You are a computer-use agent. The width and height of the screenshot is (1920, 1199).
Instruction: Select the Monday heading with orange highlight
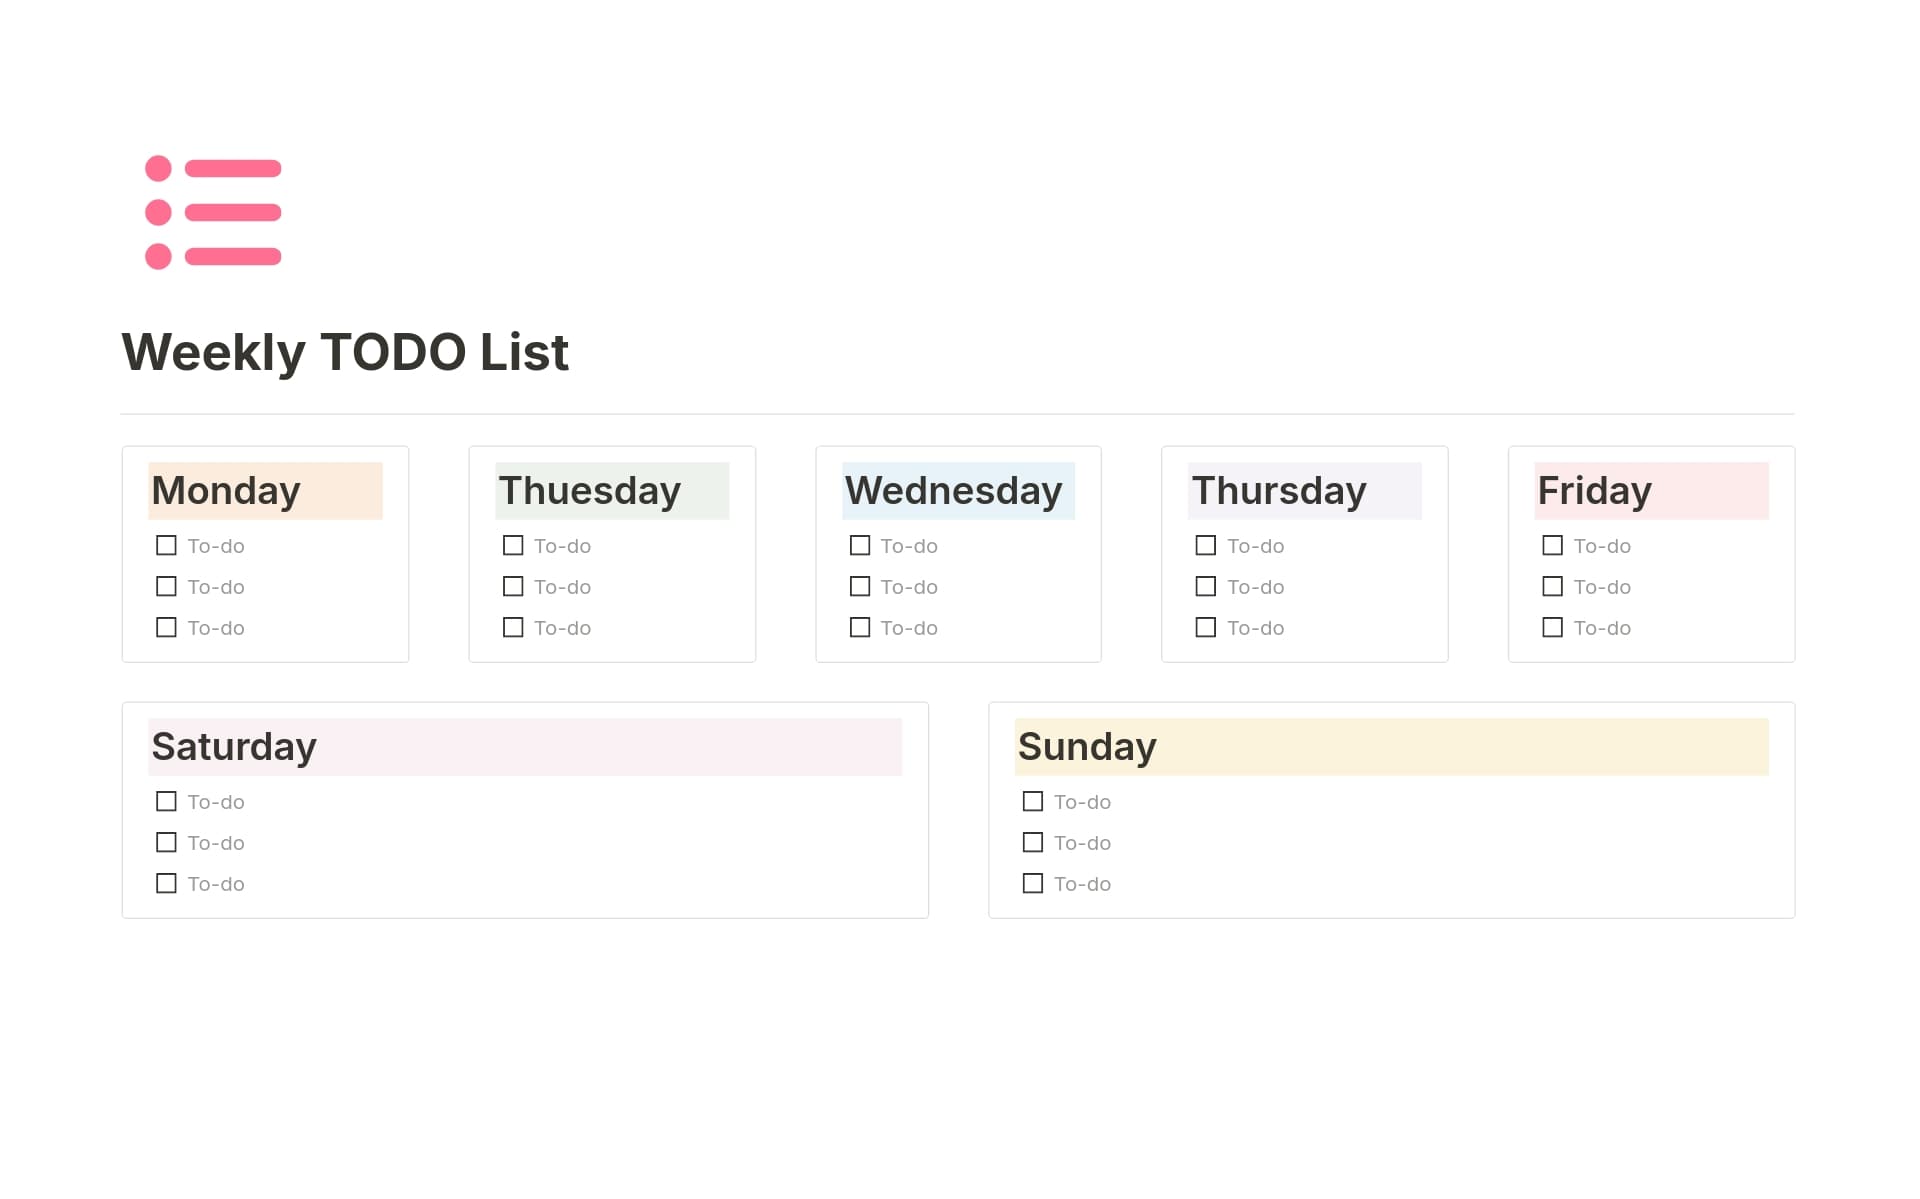pyautogui.click(x=225, y=491)
